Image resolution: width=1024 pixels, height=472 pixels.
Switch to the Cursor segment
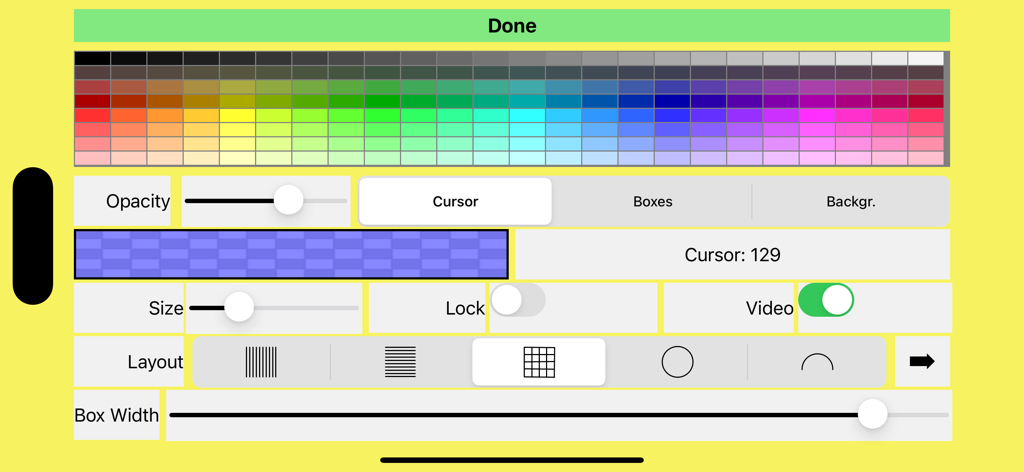pos(455,202)
